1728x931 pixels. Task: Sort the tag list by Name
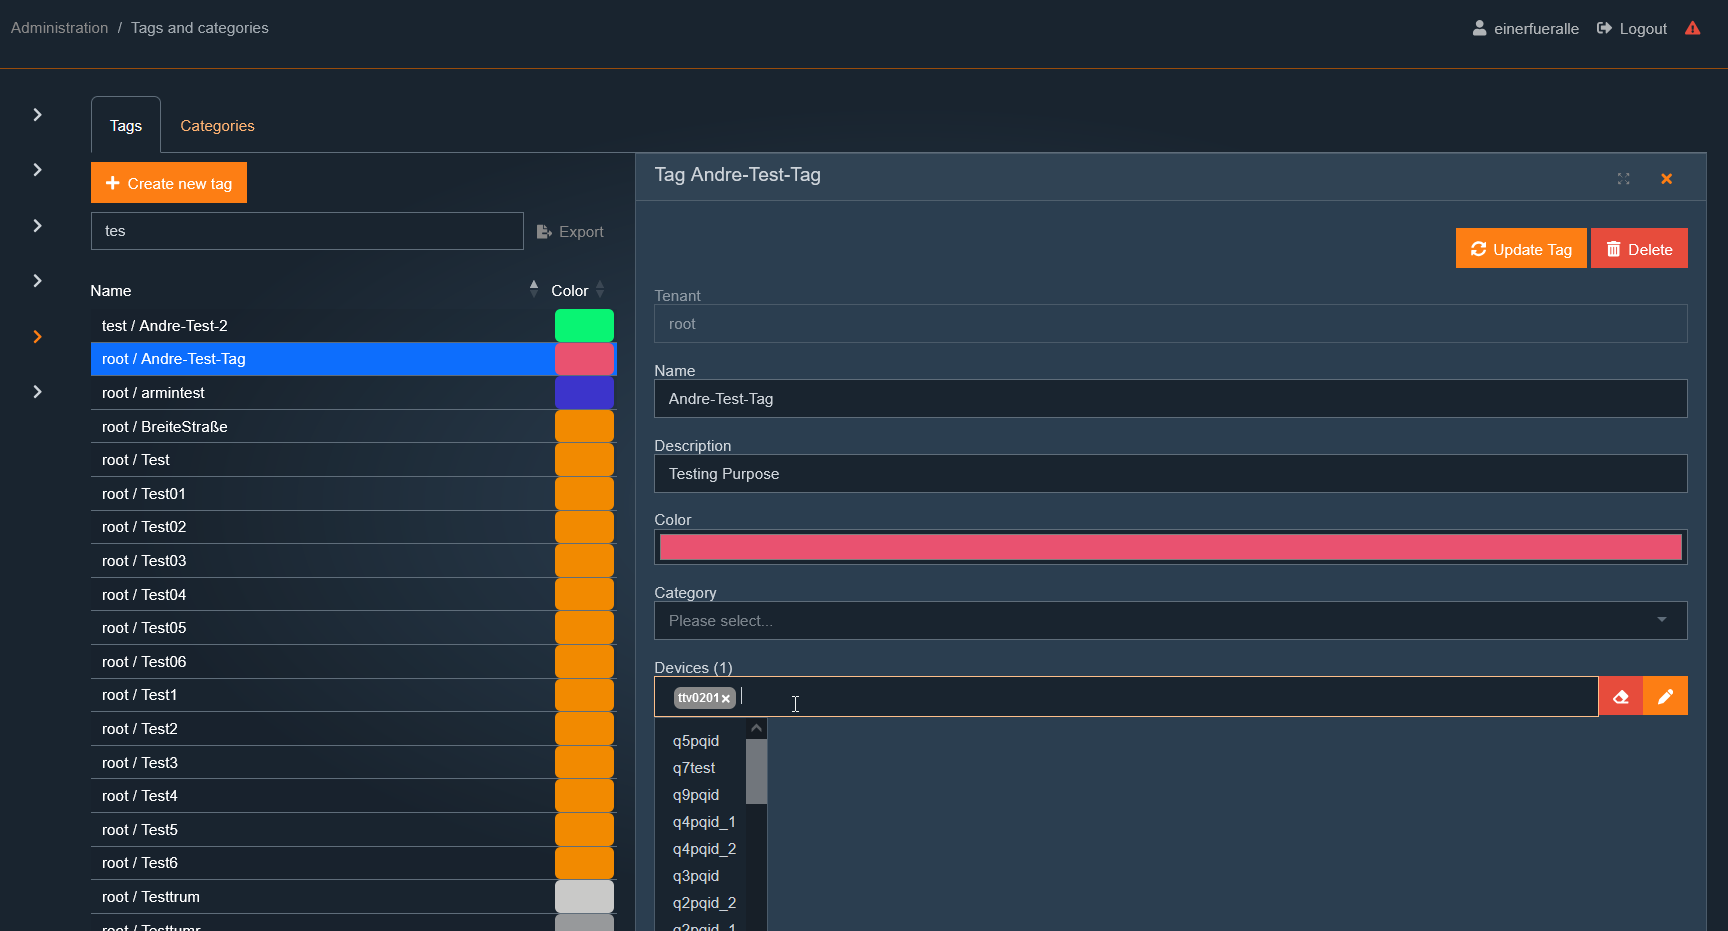533,290
